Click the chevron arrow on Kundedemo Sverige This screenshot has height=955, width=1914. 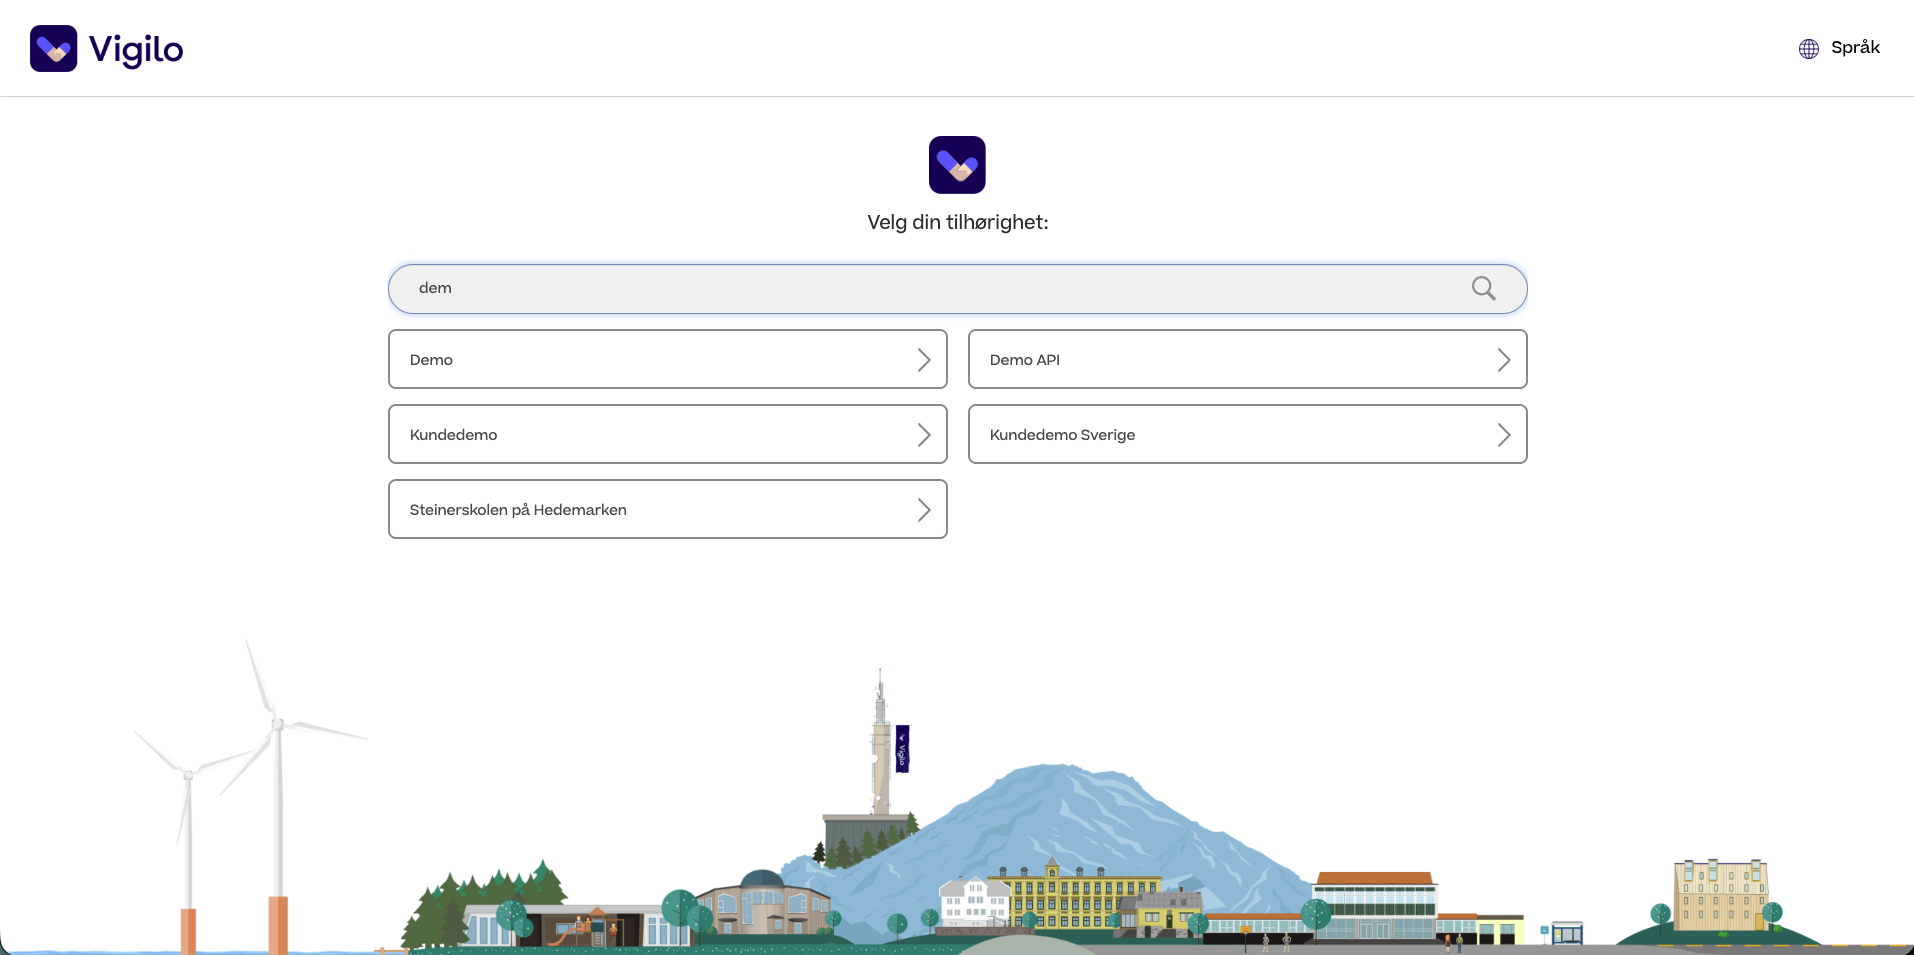[x=1504, y=435]
